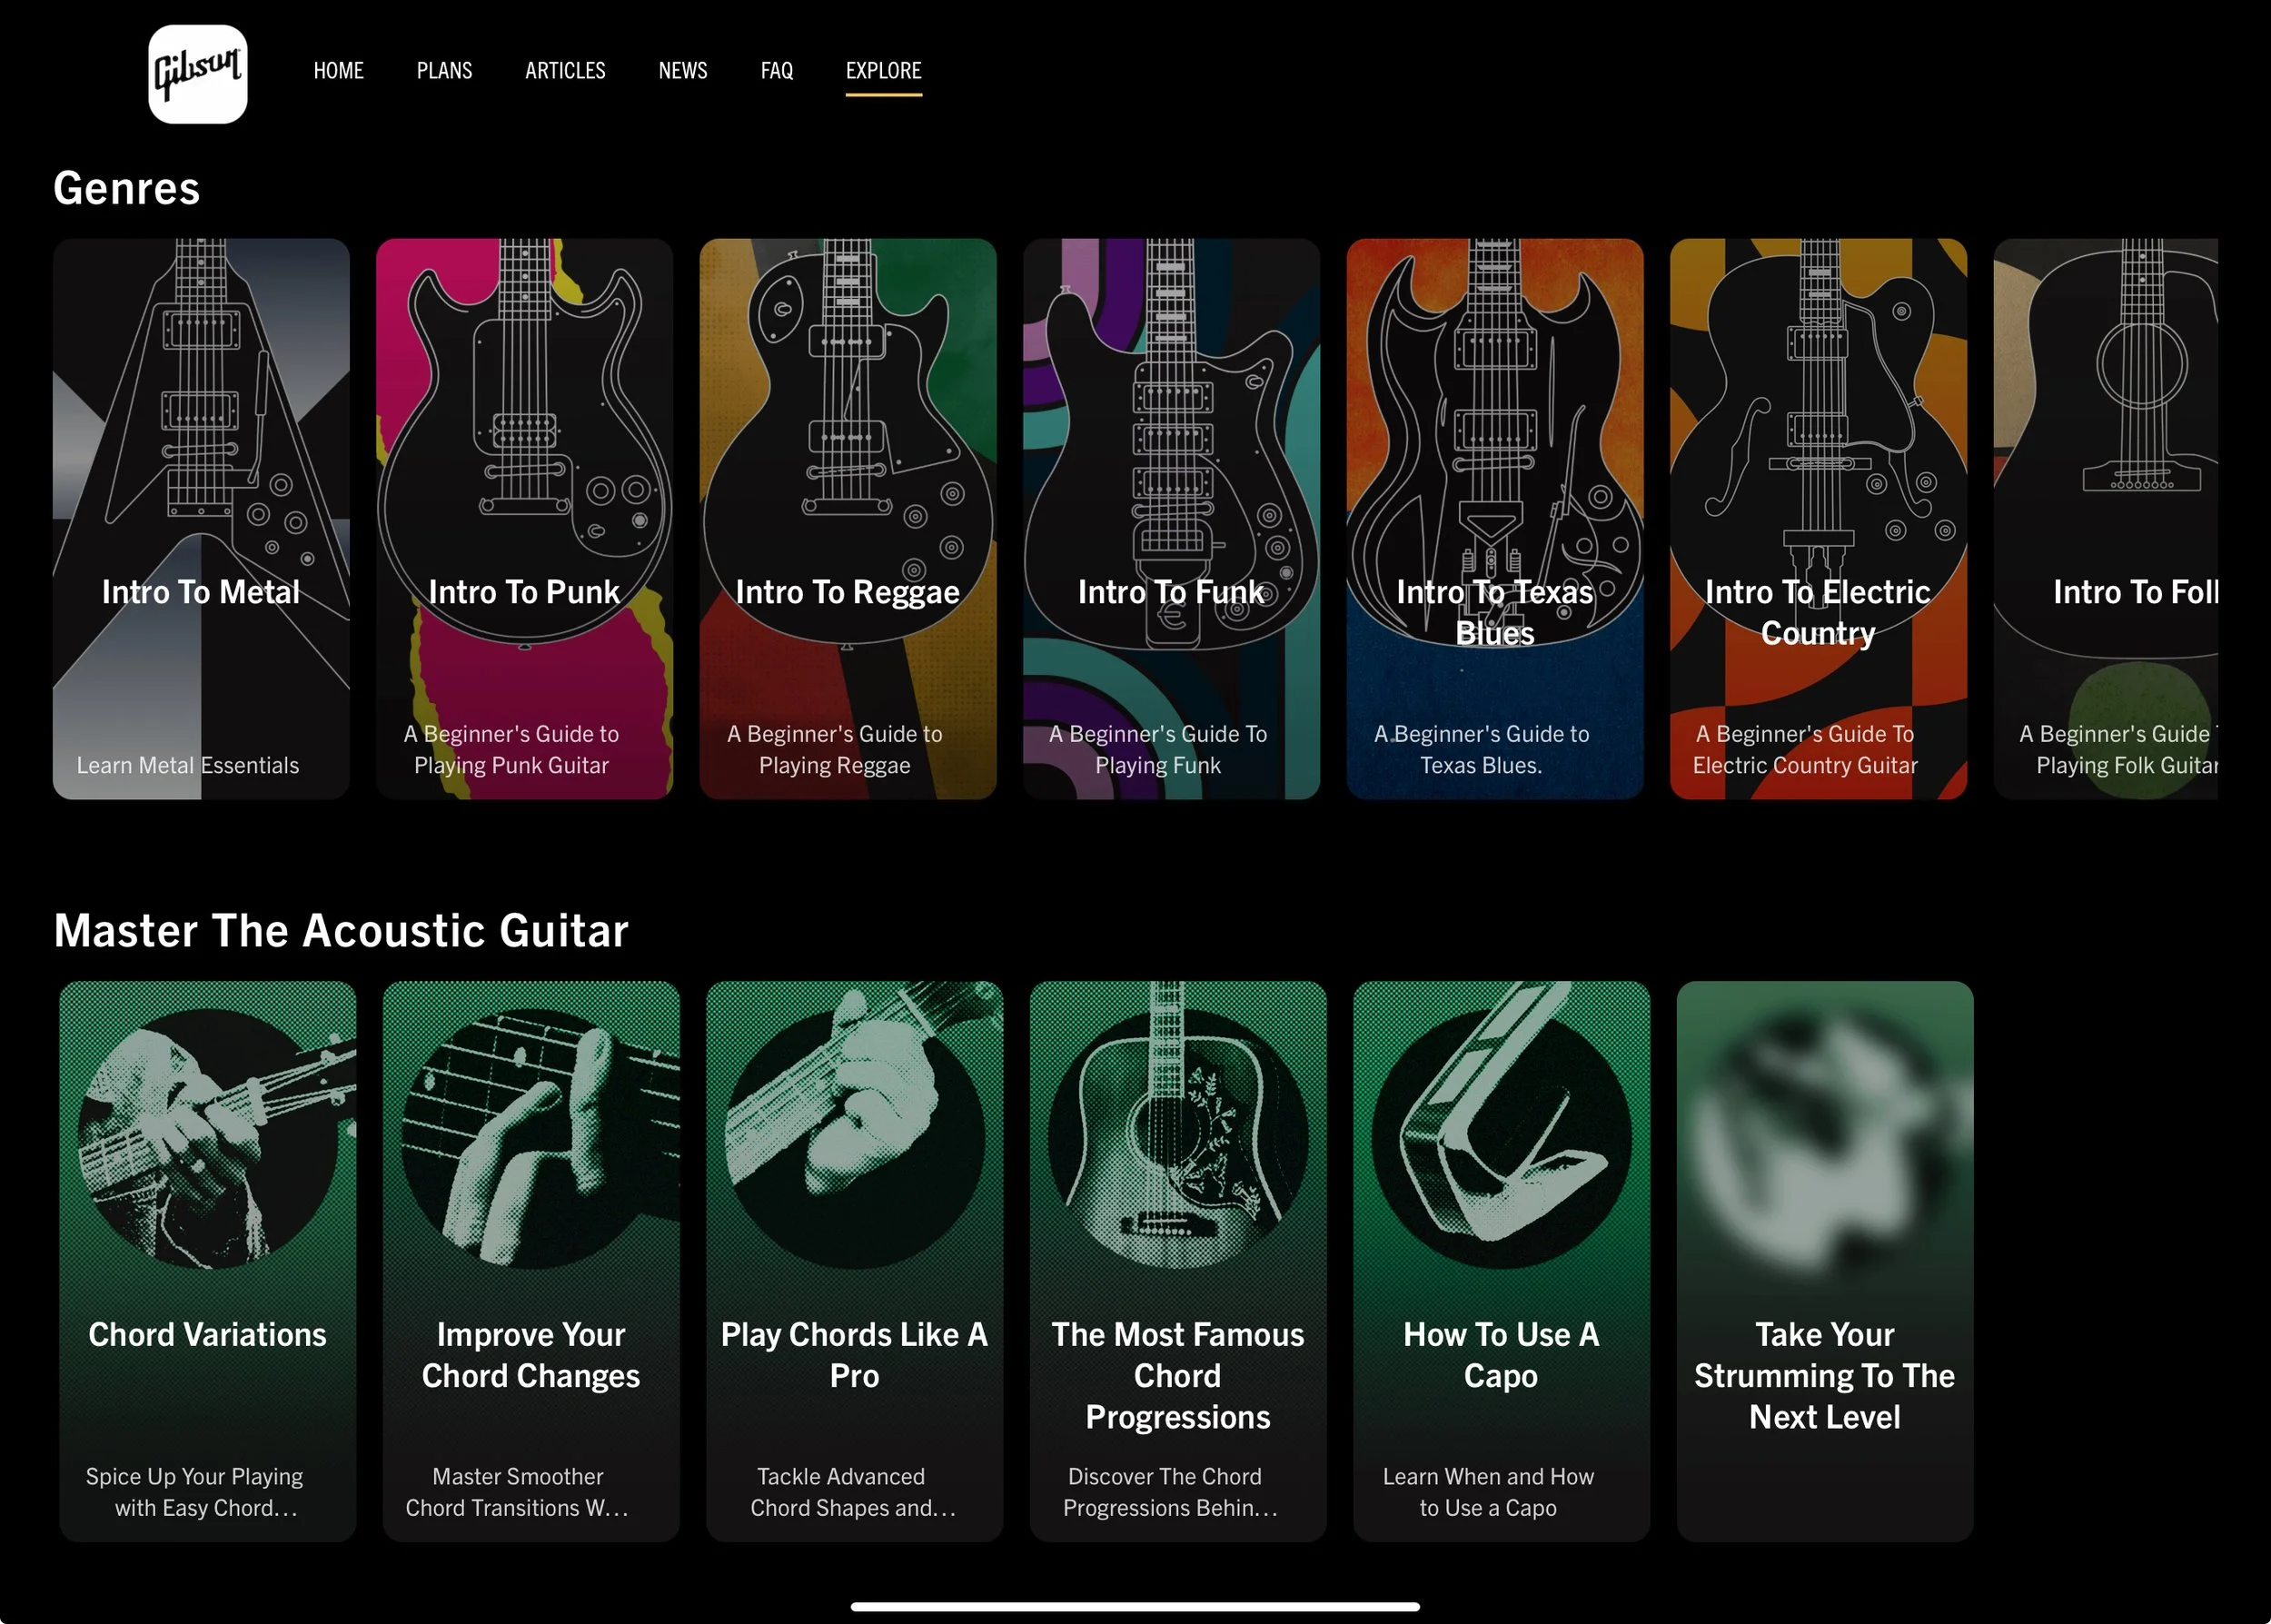This screenshot has width=2271, height=1624.
Task: Open the Home menu item
Action: click(x=338, y=71)
